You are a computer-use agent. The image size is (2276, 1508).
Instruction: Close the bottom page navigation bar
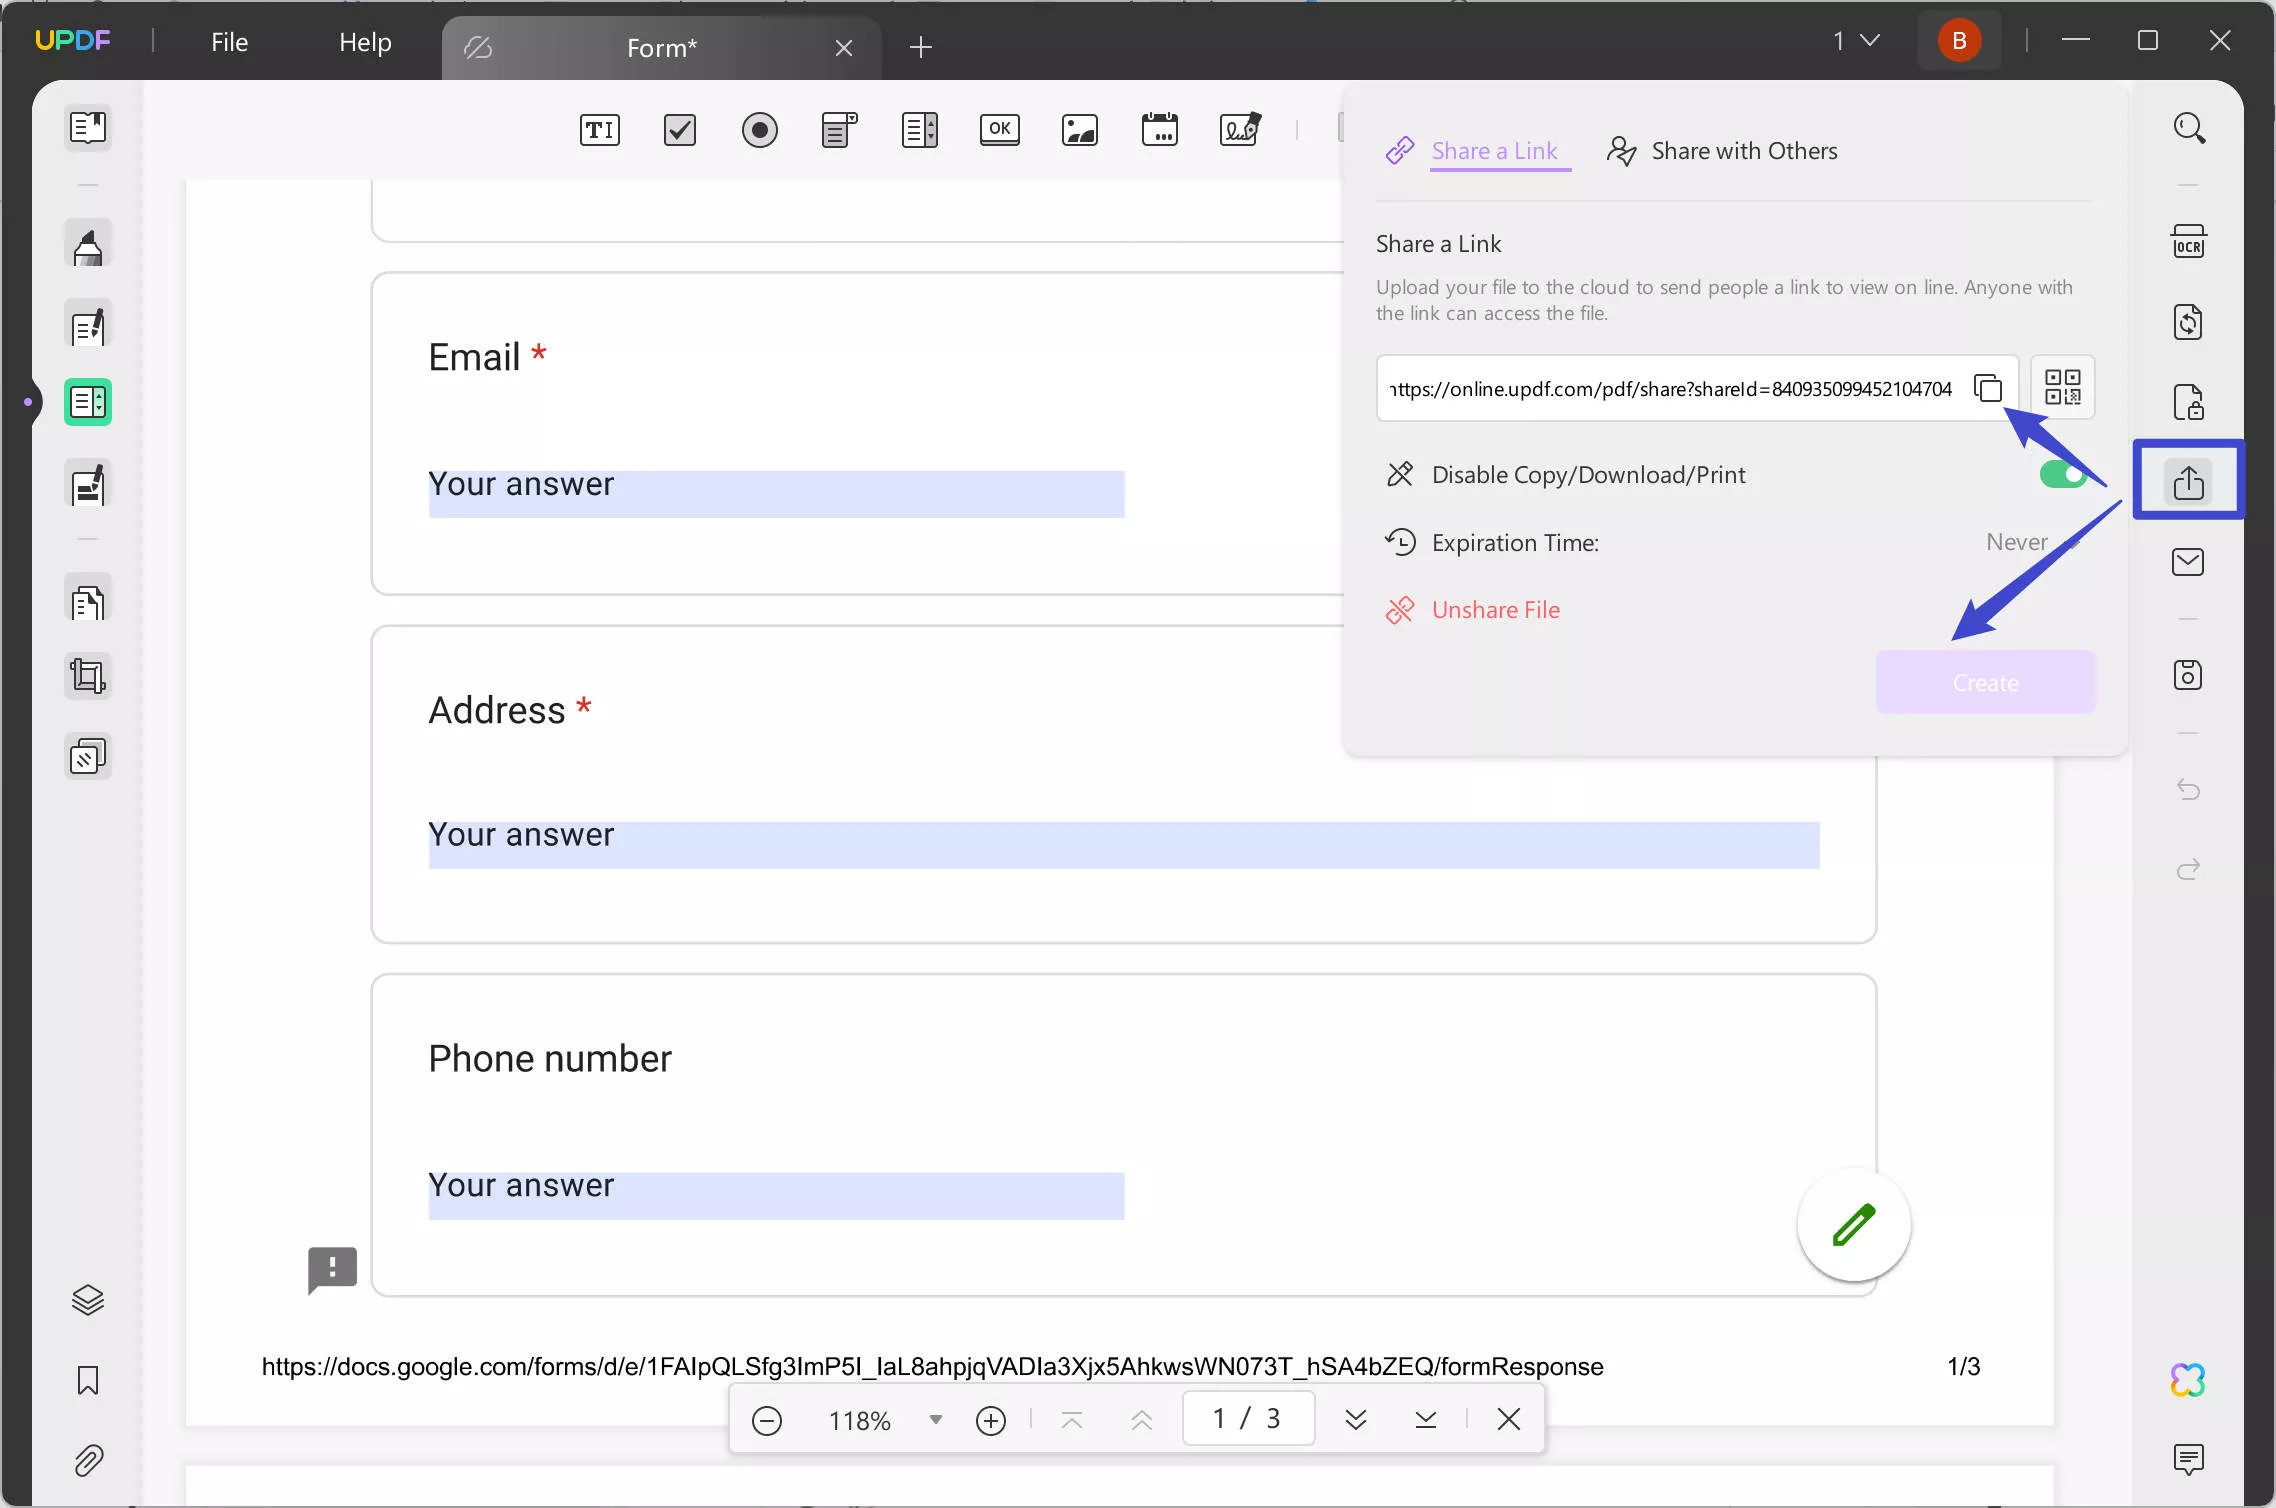point(1509,1419)
